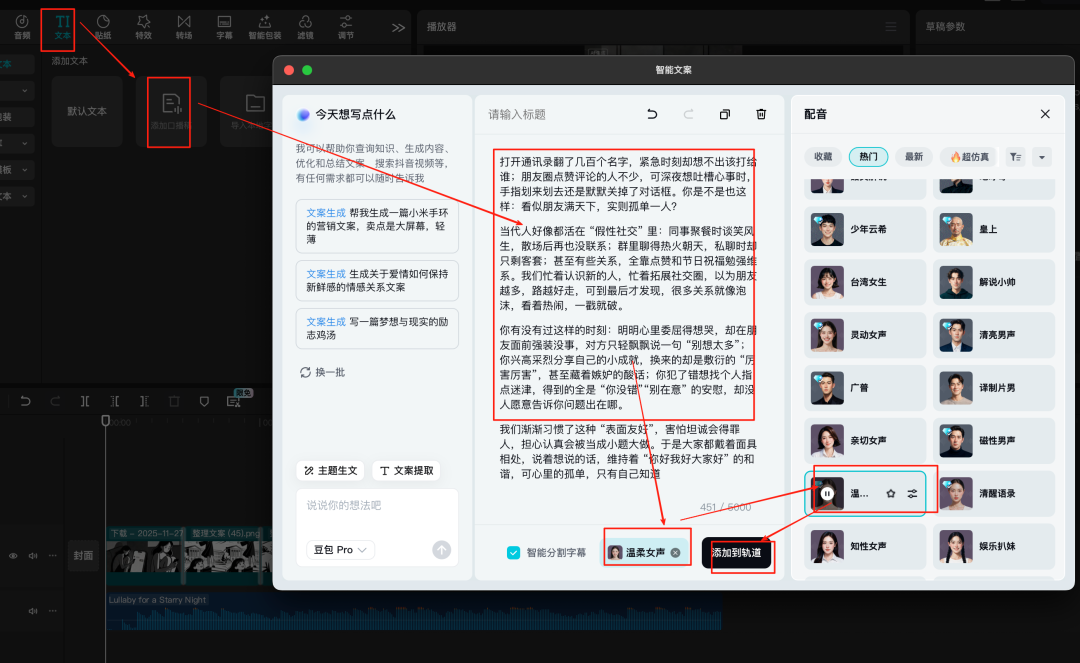1080x663 pixels.
Task: Select the 超仿真 voice category tab
Action: tap(968, 157)
